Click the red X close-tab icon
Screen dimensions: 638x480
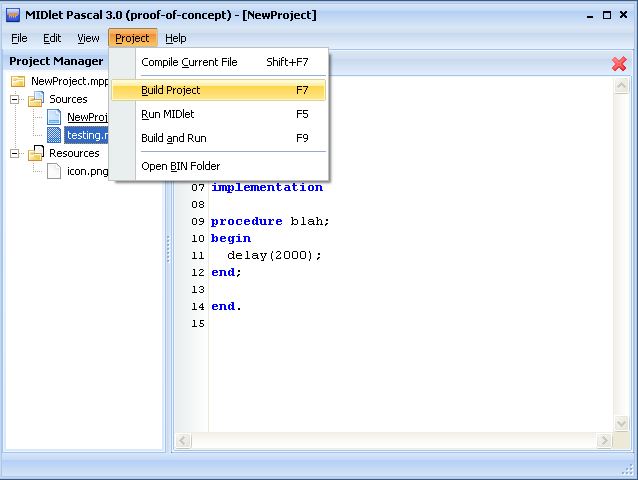619,64
